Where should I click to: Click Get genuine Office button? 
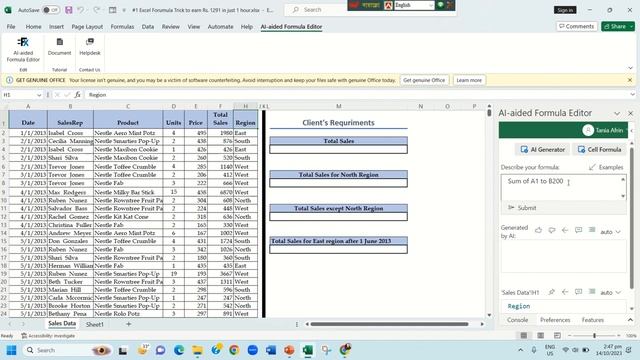424,80
